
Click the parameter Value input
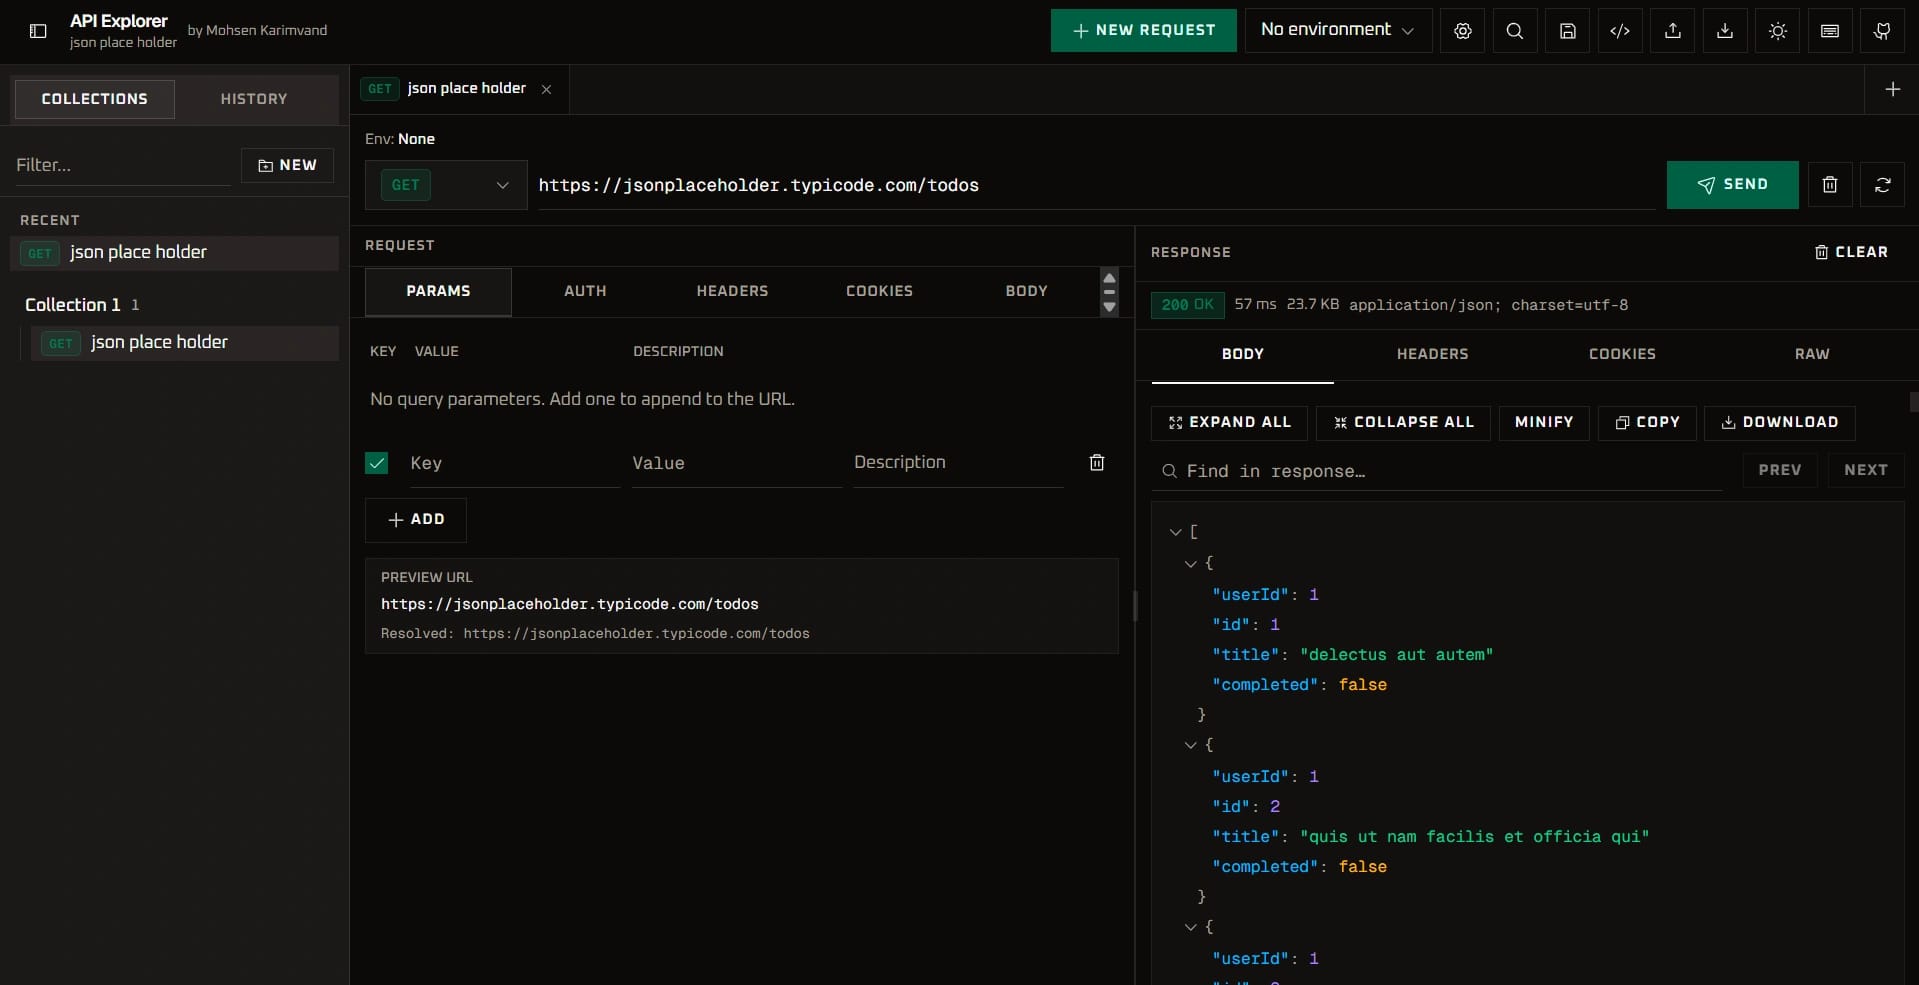[x=736, y=463]
